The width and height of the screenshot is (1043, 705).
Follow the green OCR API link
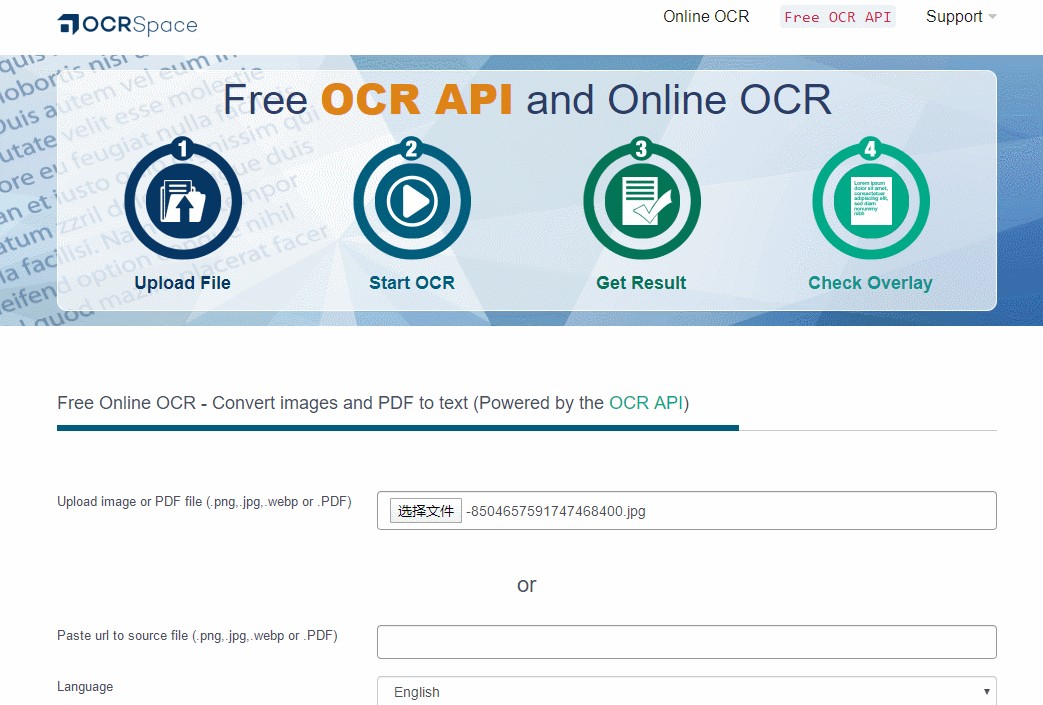coord(646,403)
